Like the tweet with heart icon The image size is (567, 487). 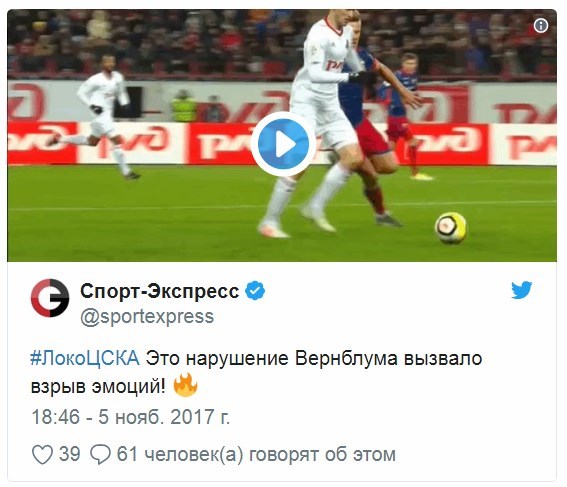(42, 454)
